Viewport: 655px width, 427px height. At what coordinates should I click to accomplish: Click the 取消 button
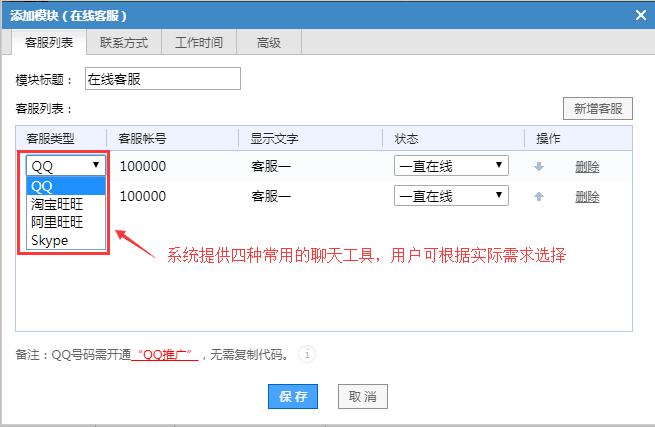point(363,396)
